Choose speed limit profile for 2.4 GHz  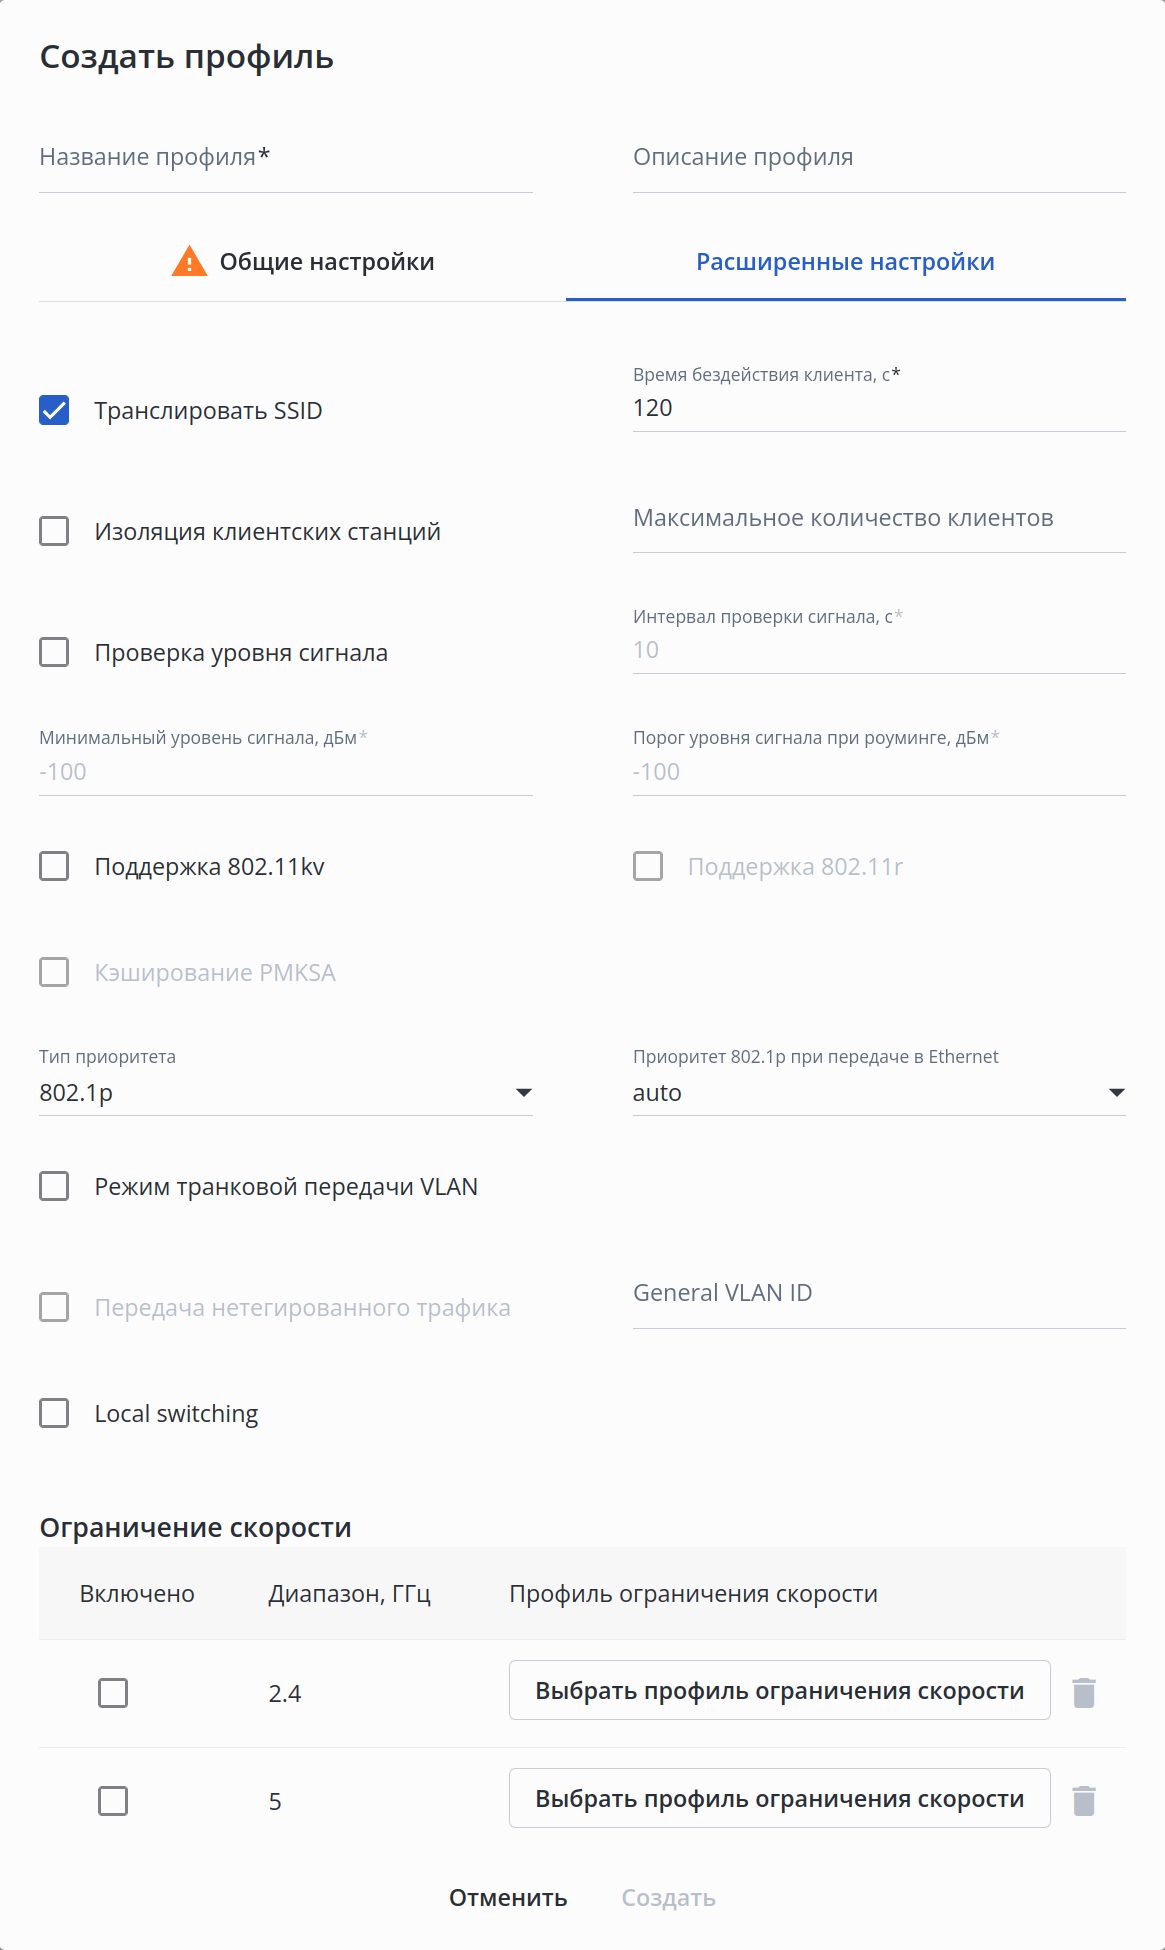coord(779,1690)
